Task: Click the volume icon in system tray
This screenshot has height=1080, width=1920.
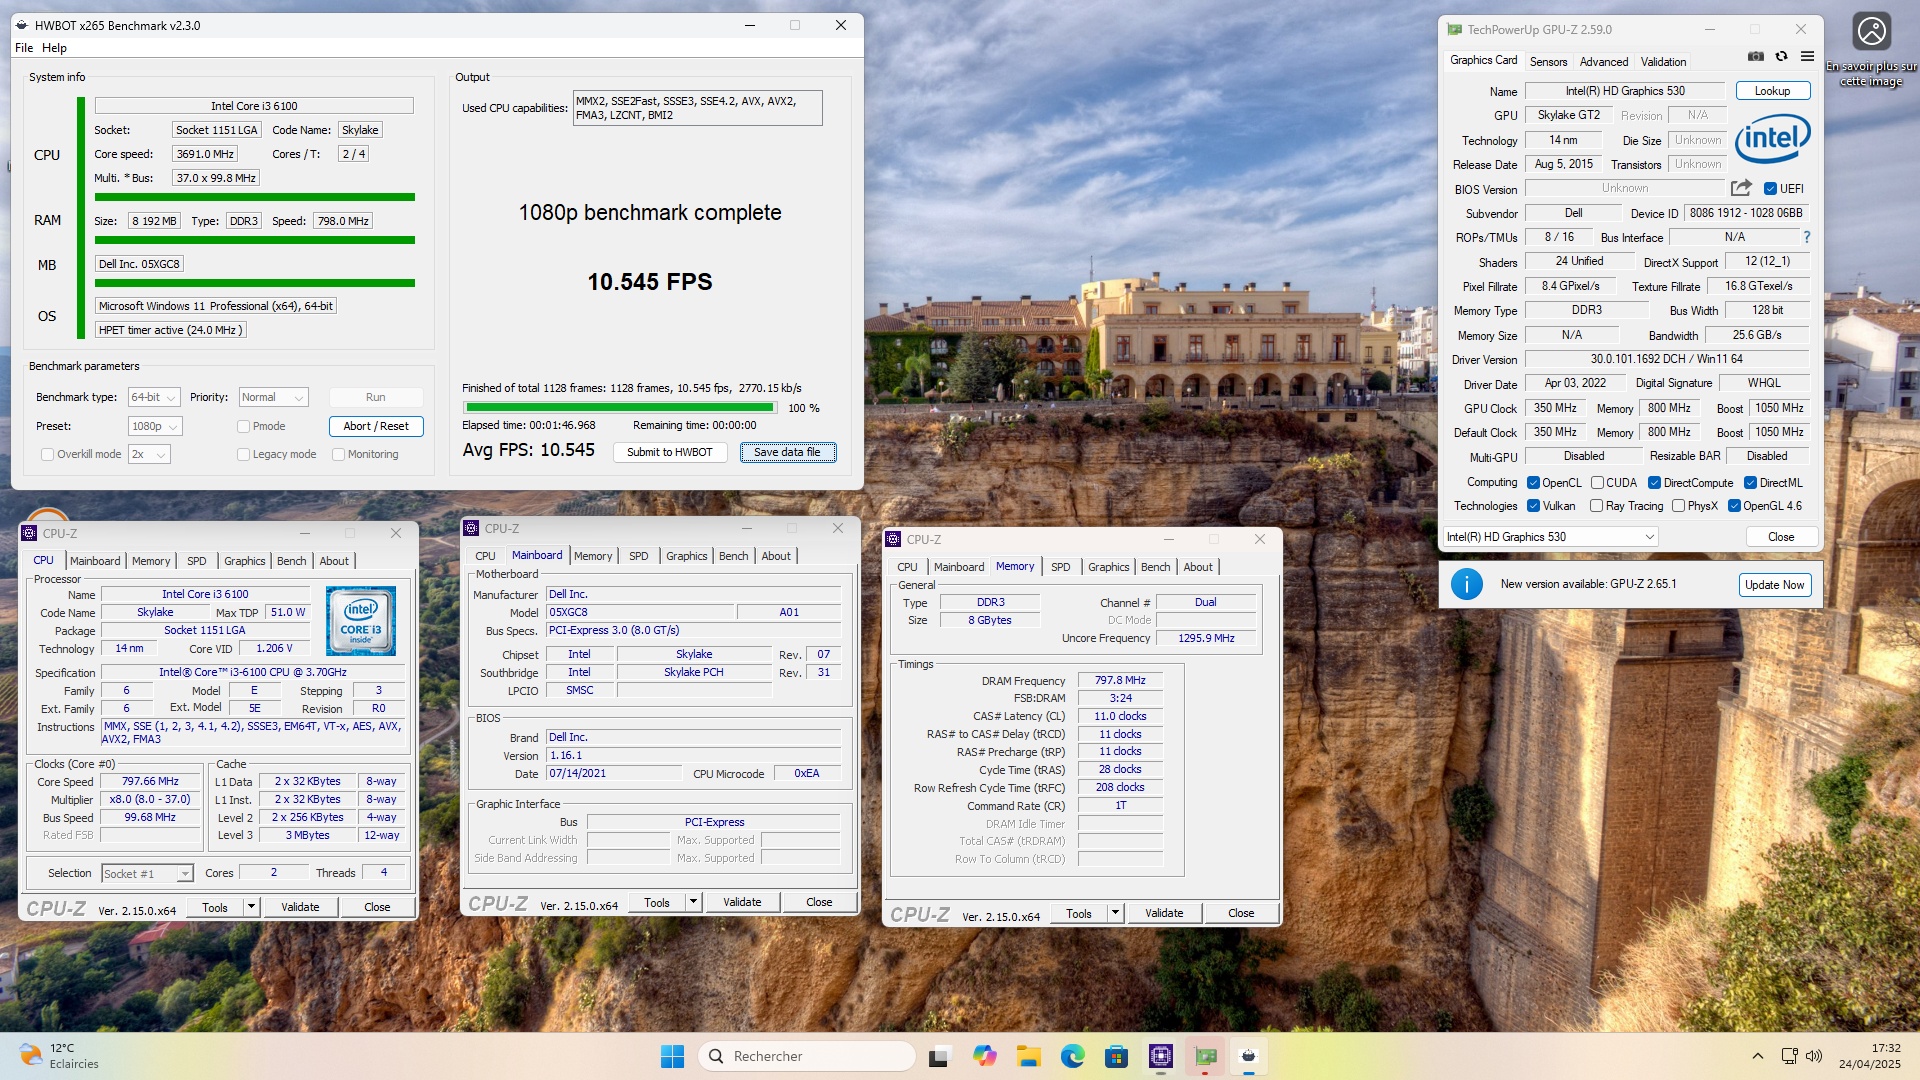Action: tap(1814, 1056)
